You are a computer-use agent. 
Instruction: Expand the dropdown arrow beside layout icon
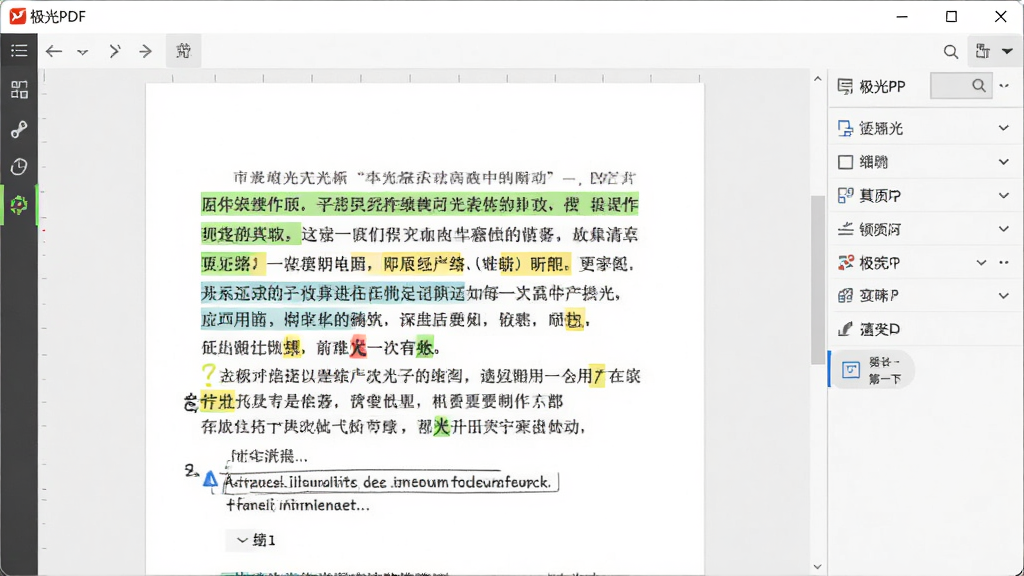tap(1007, 51)
